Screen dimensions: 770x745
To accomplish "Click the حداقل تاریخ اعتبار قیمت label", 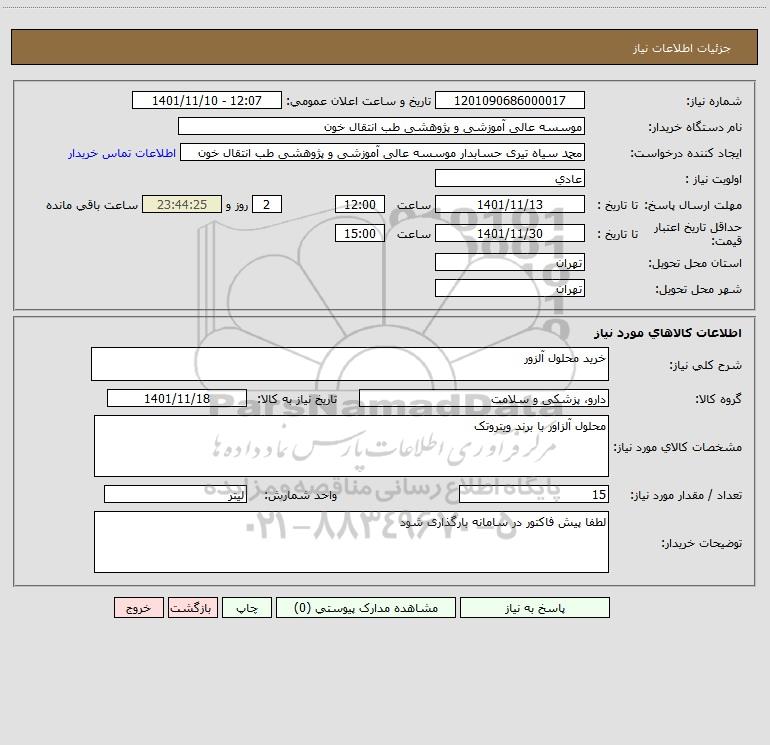I will tap(698, 234).
